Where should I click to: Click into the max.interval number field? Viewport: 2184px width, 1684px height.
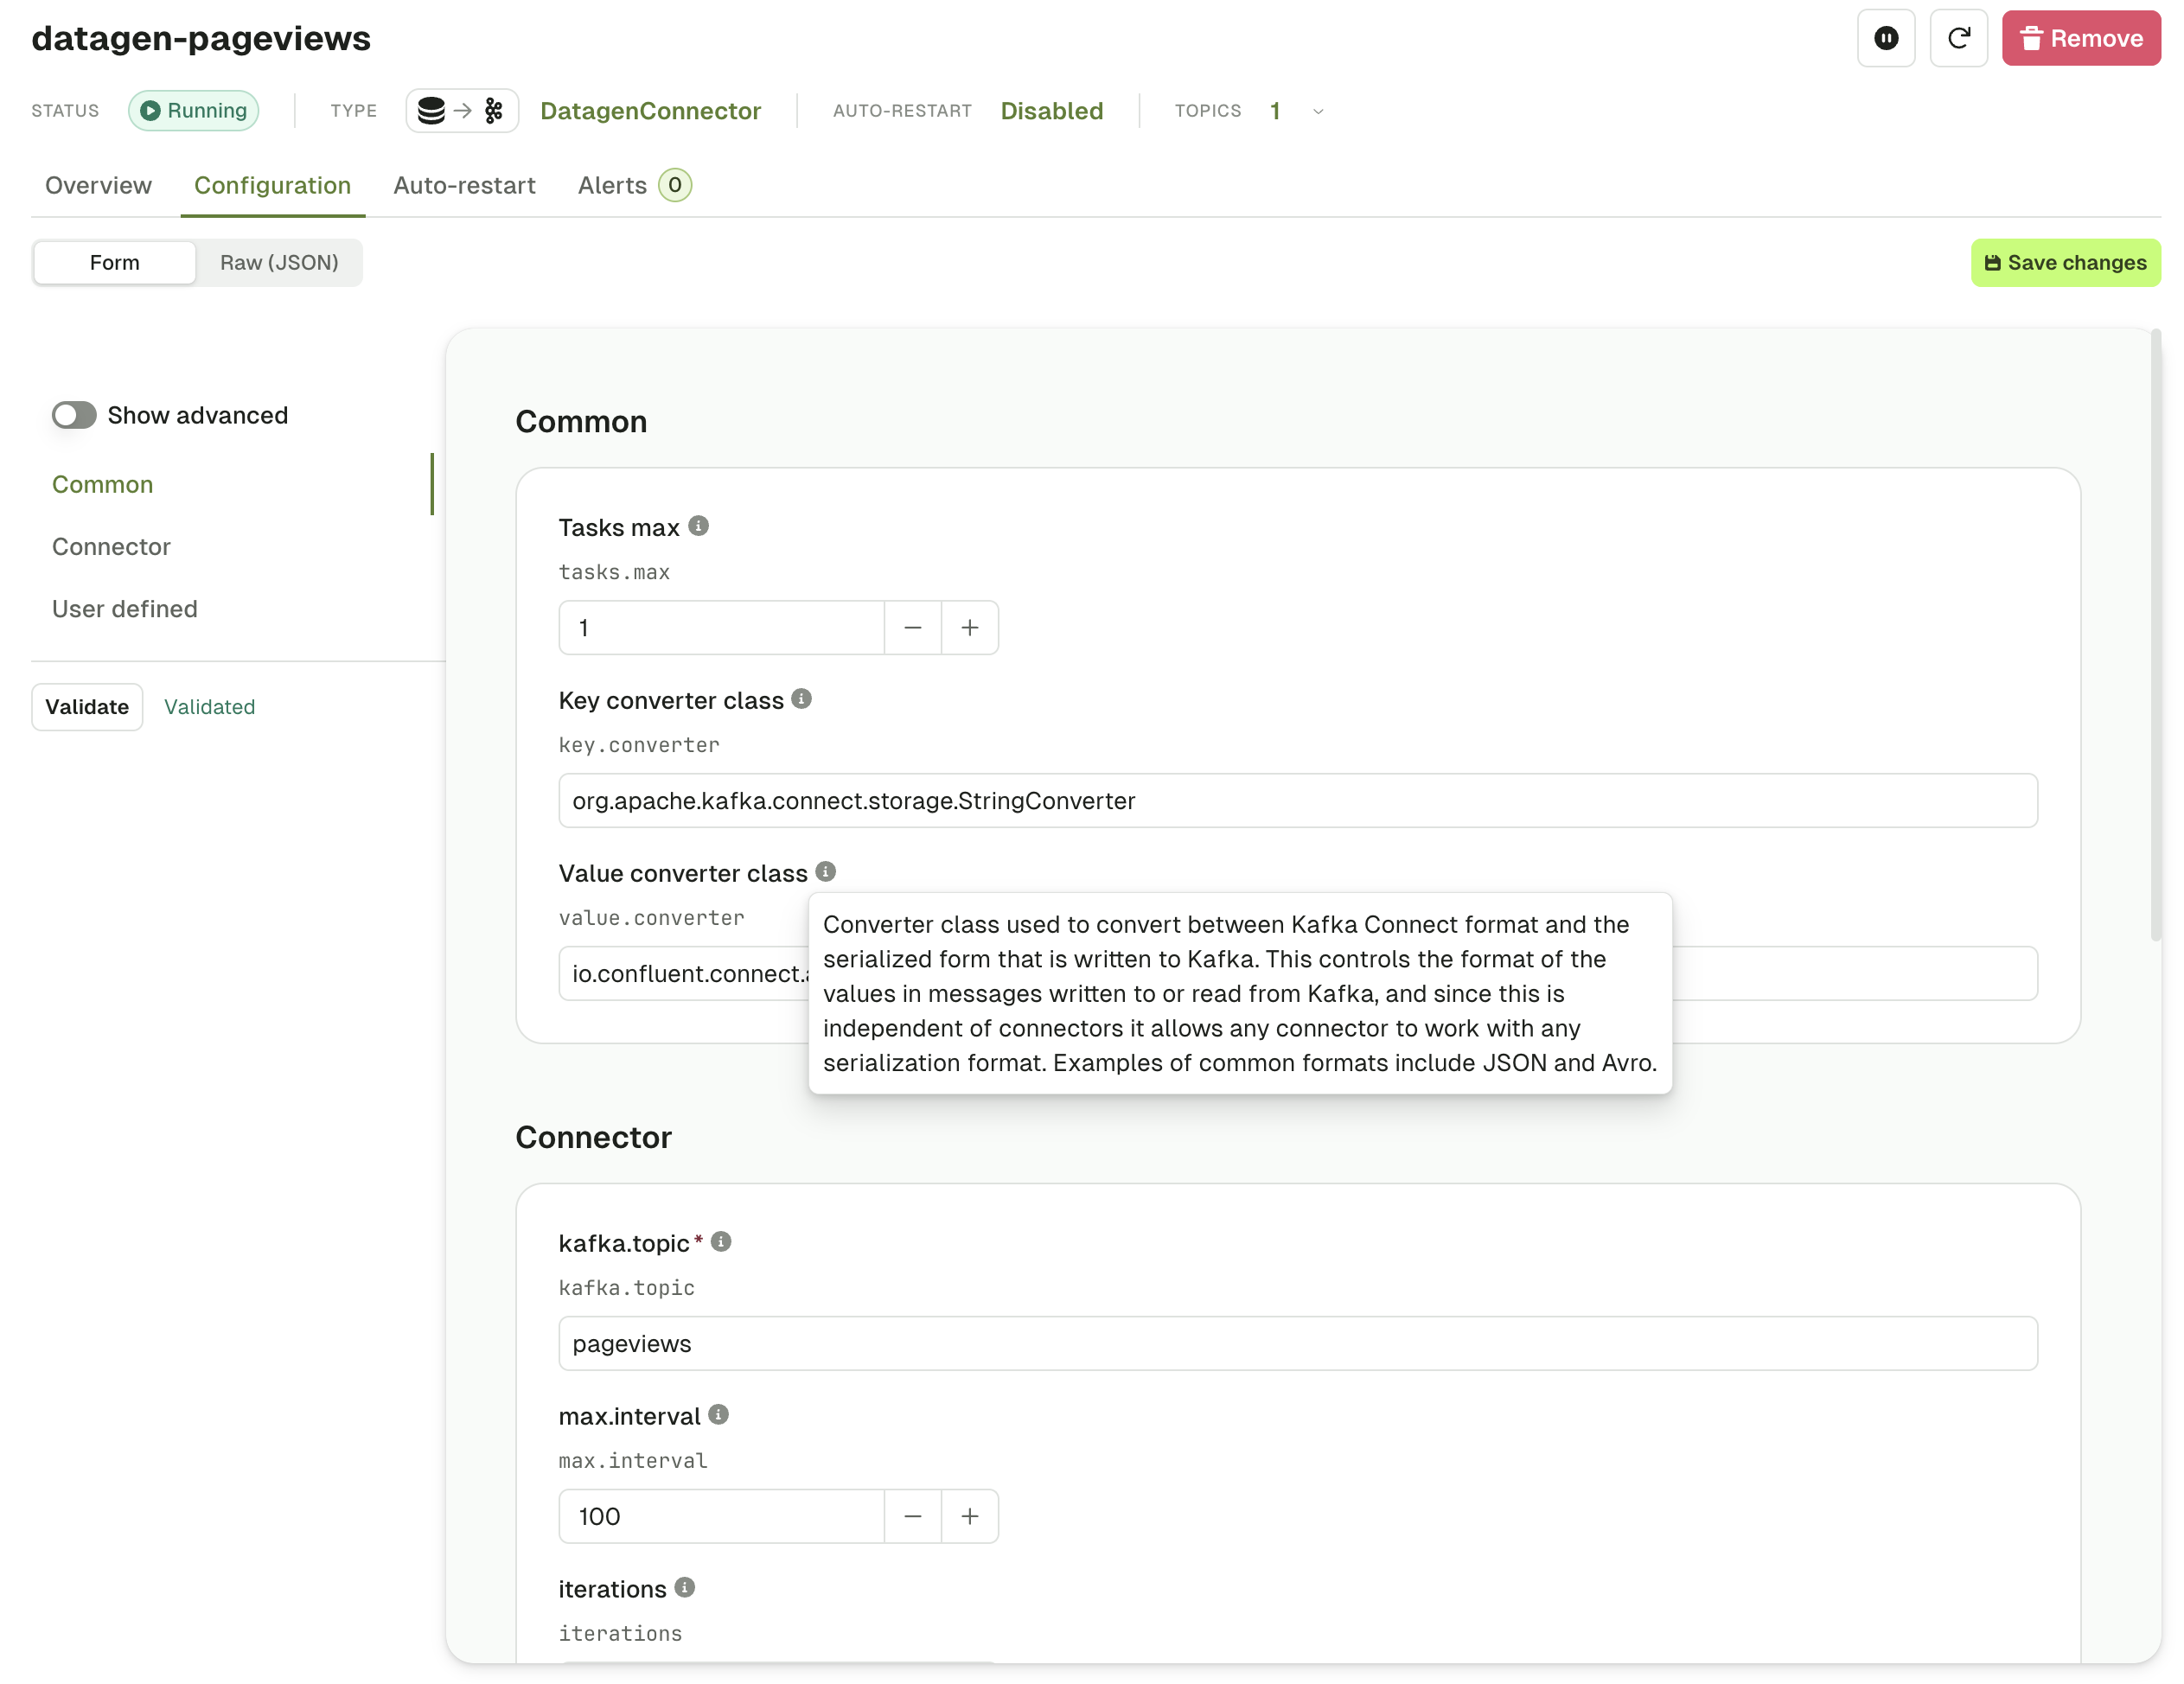(x=721, y=1515)
